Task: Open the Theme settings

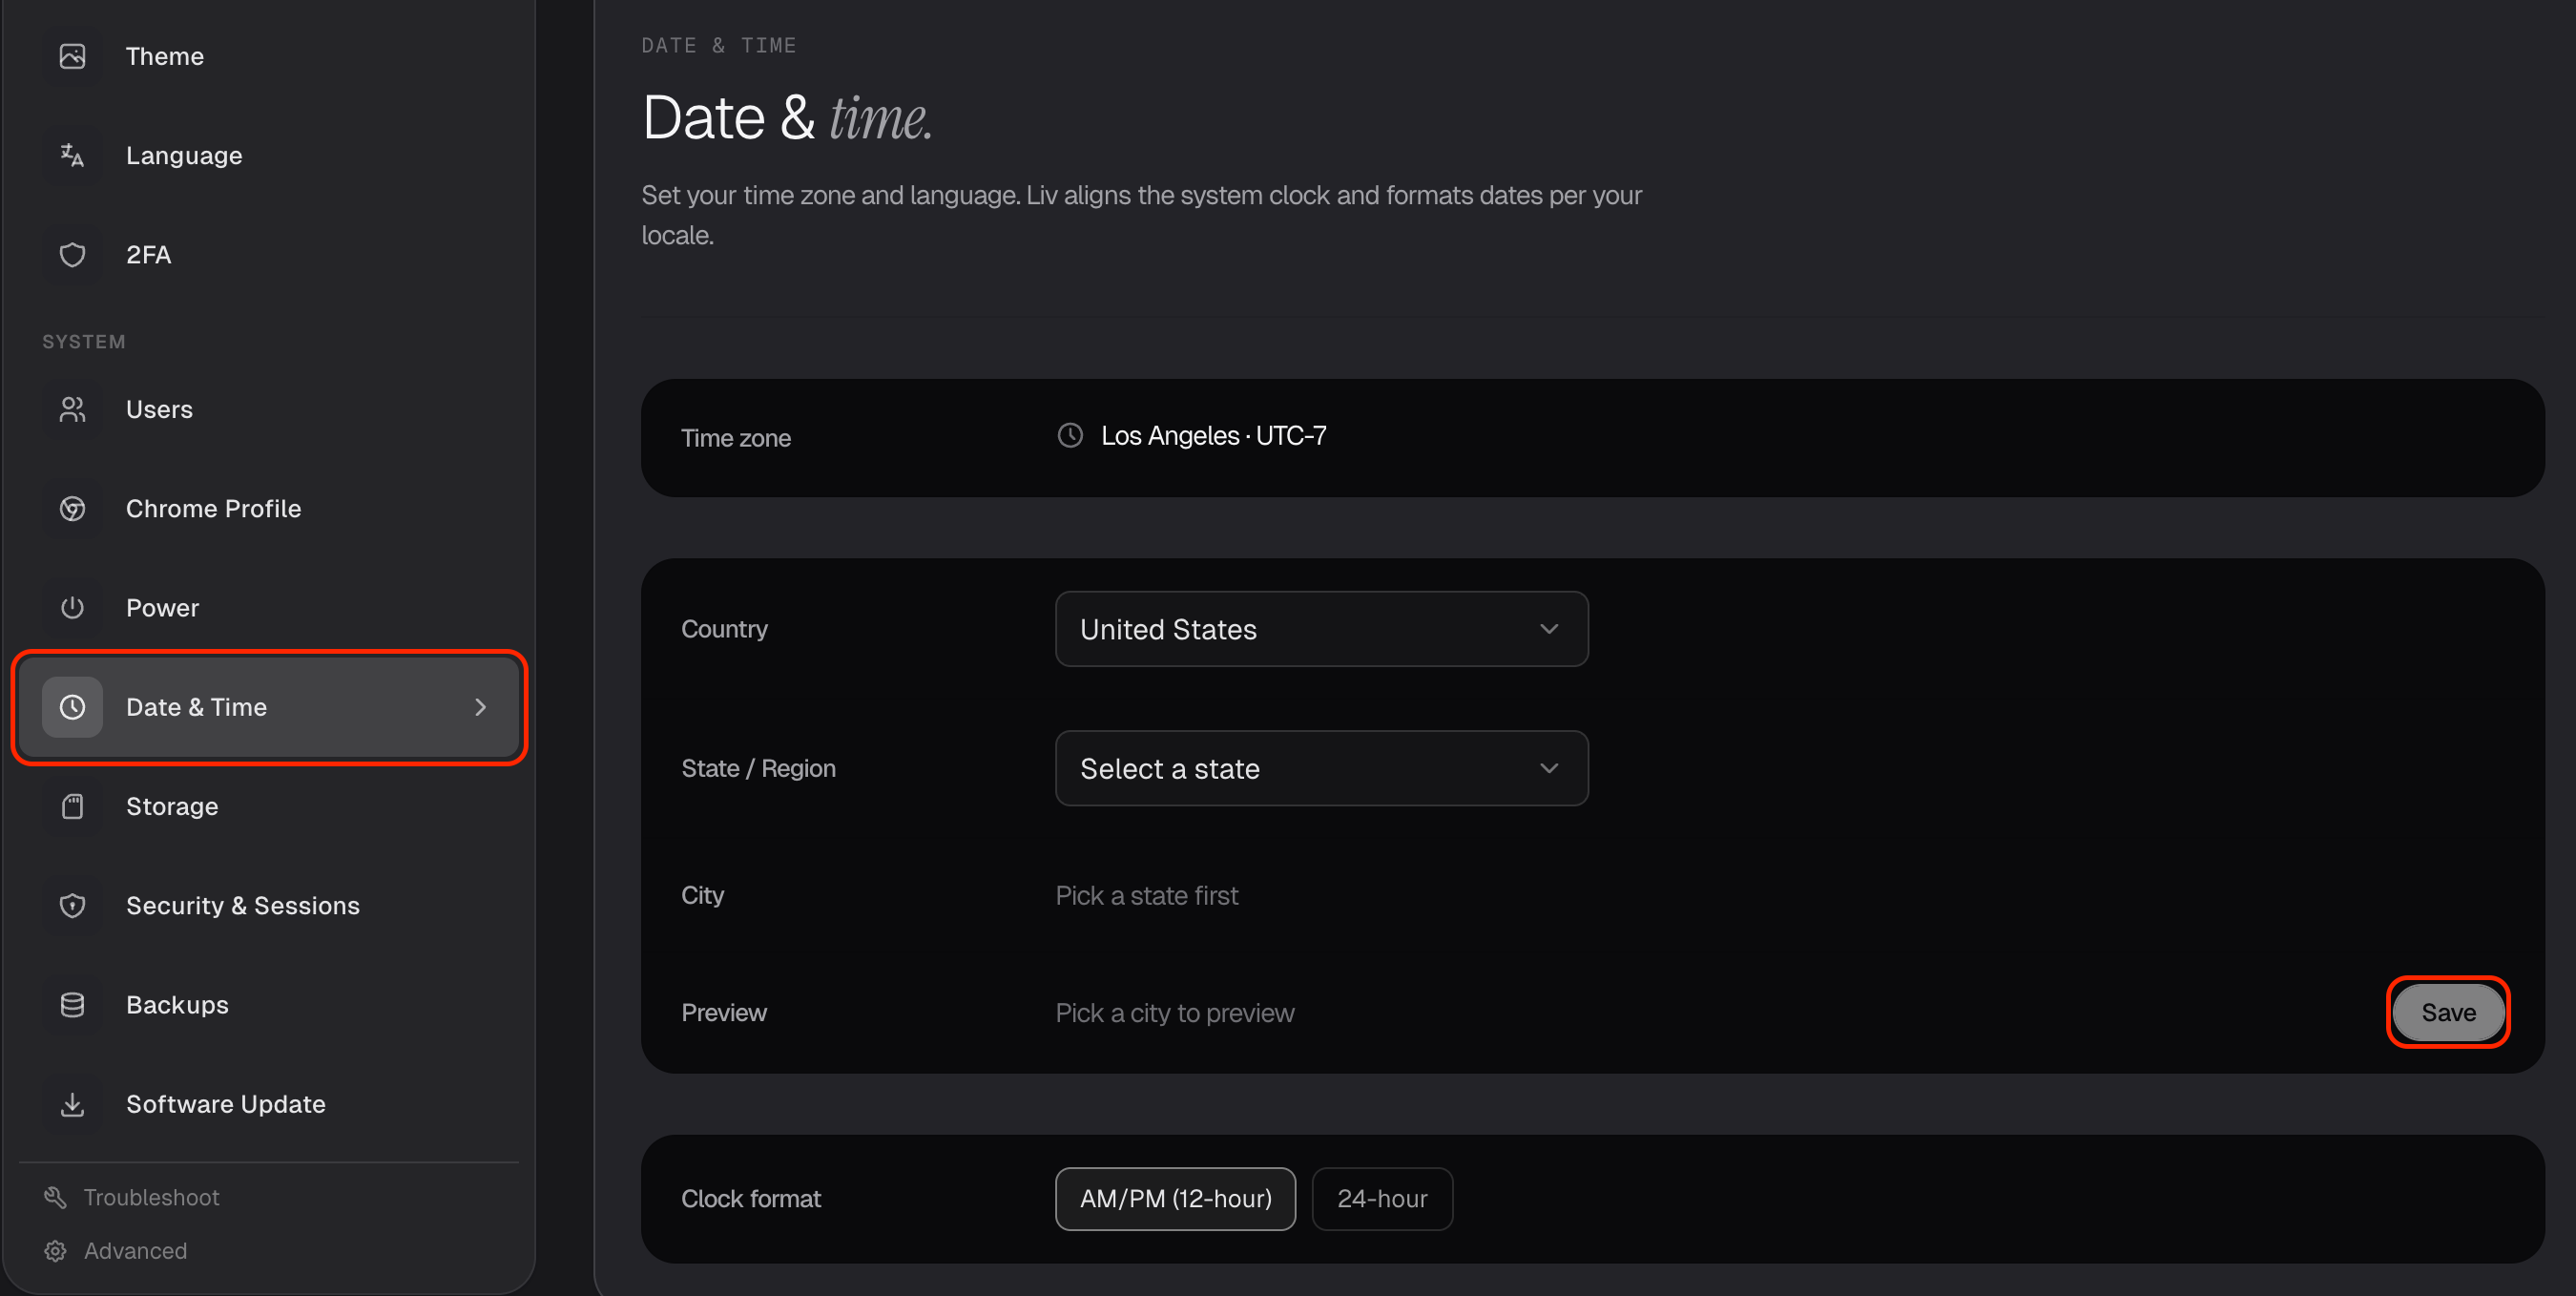Action: pyautogui.click(x=268, y=56)
